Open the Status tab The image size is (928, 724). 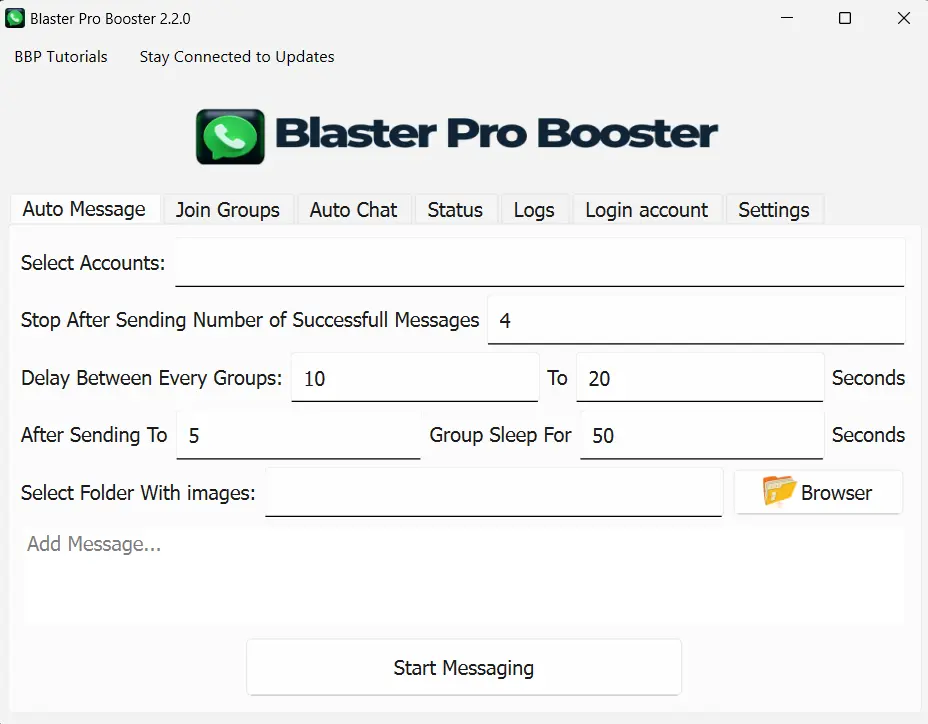455,210
